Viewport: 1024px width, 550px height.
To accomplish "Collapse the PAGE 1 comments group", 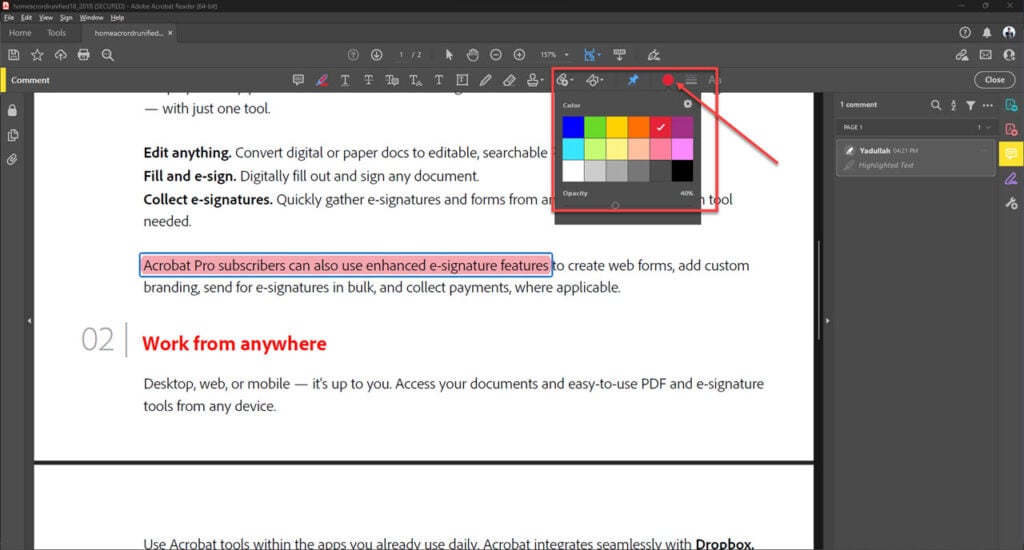I will (x=987, y=127).
